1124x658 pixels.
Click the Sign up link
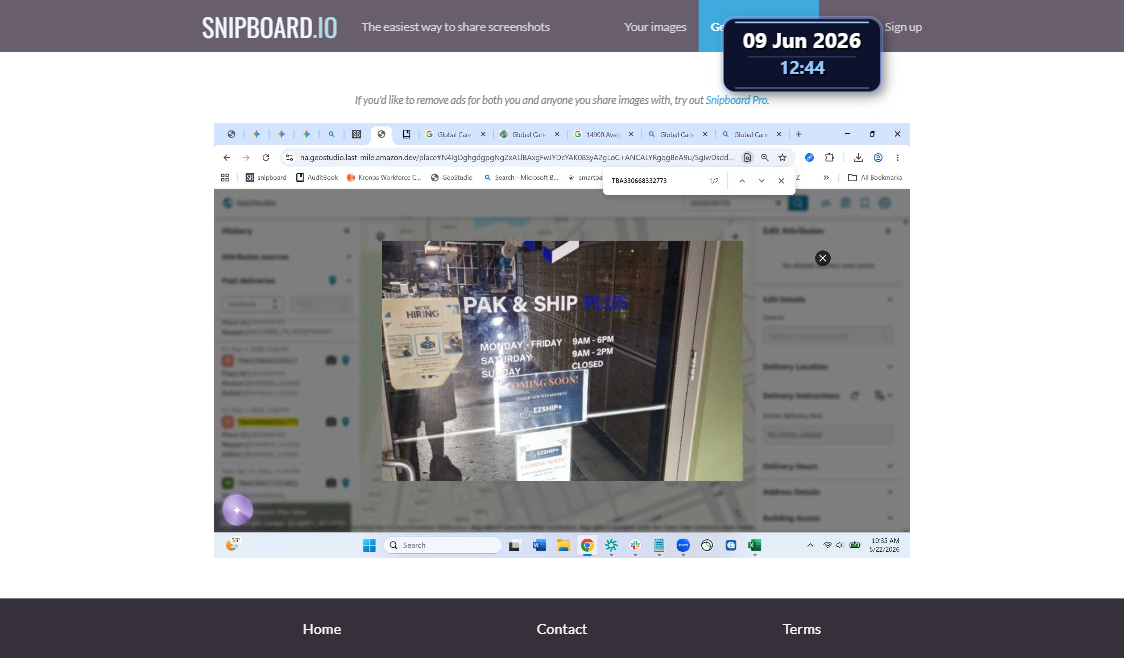click(903, 27)
